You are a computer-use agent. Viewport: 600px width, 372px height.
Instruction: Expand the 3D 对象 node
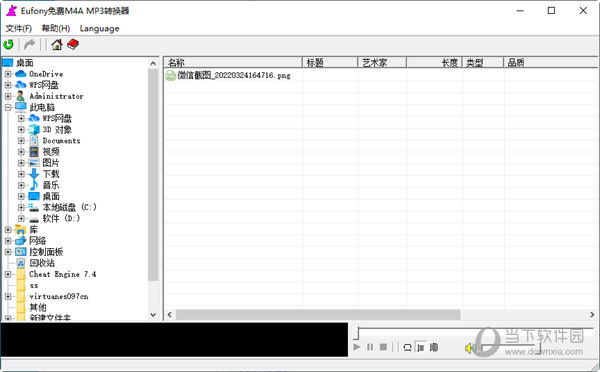[x=21, y=129]
